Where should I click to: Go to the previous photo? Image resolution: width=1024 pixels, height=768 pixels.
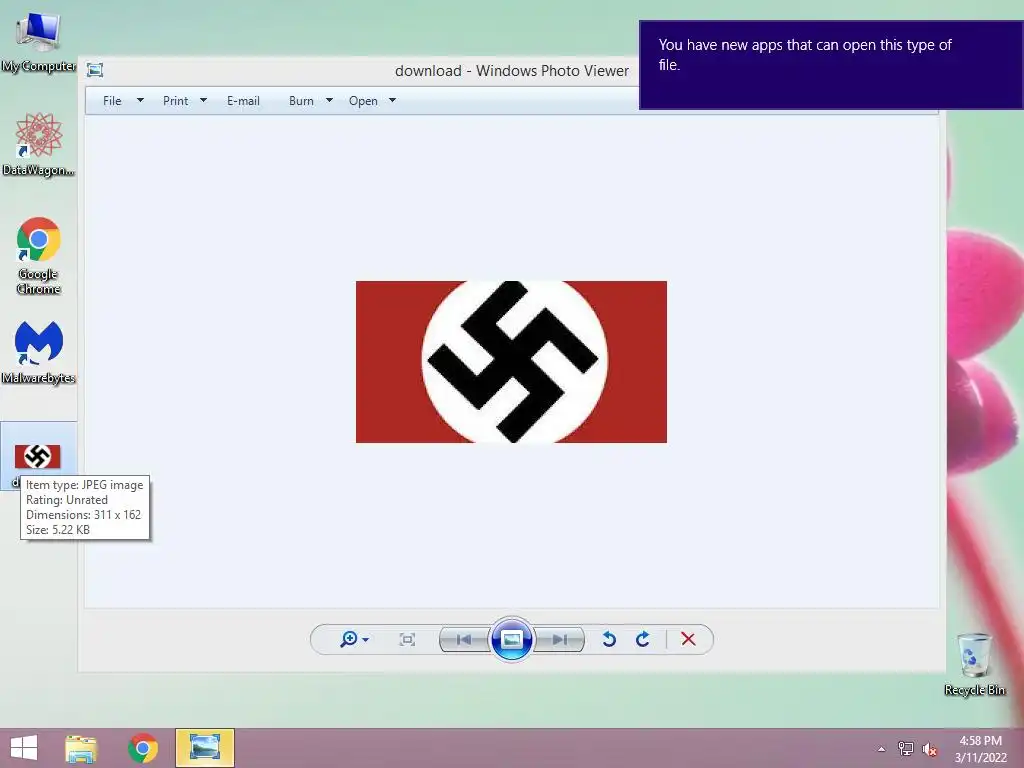[x=464, y=639]
